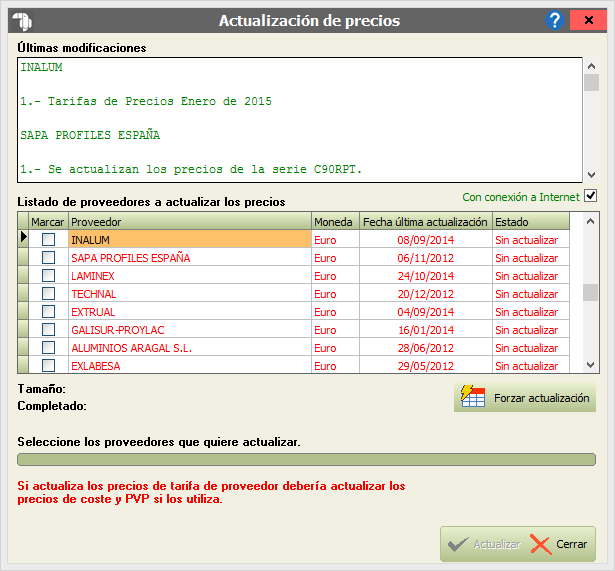
Task: Select the INALUM provider cell
Action: click(190, 240)
